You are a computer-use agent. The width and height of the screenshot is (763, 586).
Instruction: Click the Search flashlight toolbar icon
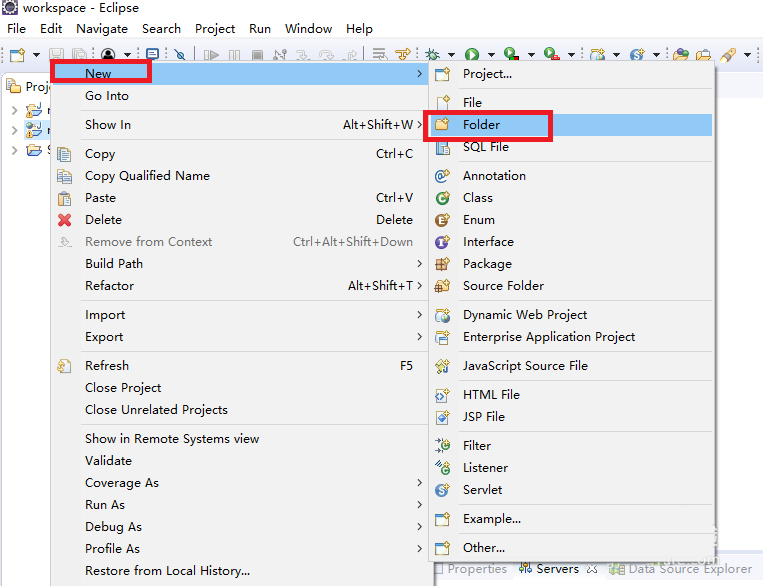[x=728, y=55]
